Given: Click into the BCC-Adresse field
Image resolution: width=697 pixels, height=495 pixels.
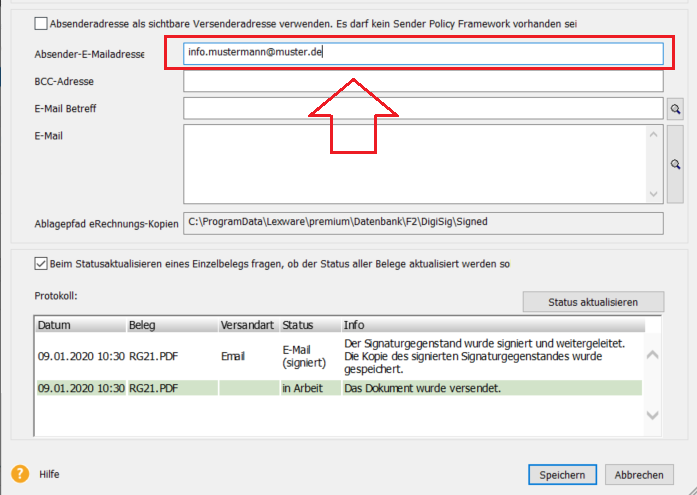Looking at the screenshot, I should pos(423,81).
